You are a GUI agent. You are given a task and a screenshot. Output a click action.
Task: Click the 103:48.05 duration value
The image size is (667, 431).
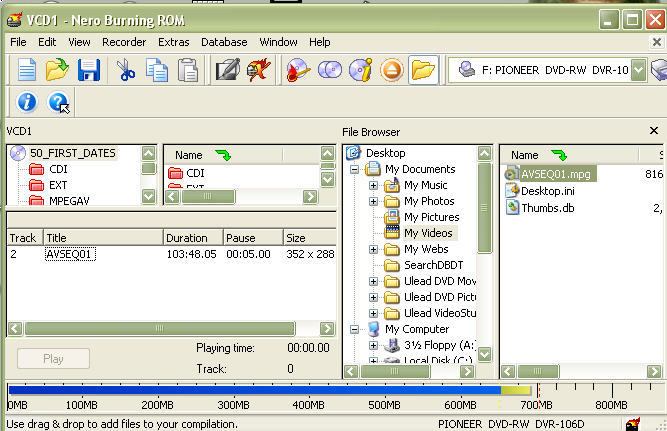tap(191, 254)
